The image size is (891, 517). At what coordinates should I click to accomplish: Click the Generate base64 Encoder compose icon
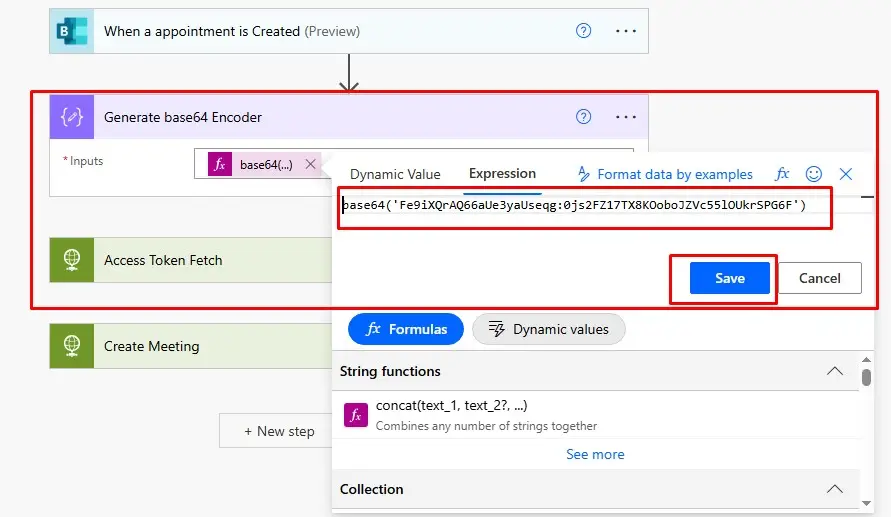pyautogui.click(x=72, y=117)
